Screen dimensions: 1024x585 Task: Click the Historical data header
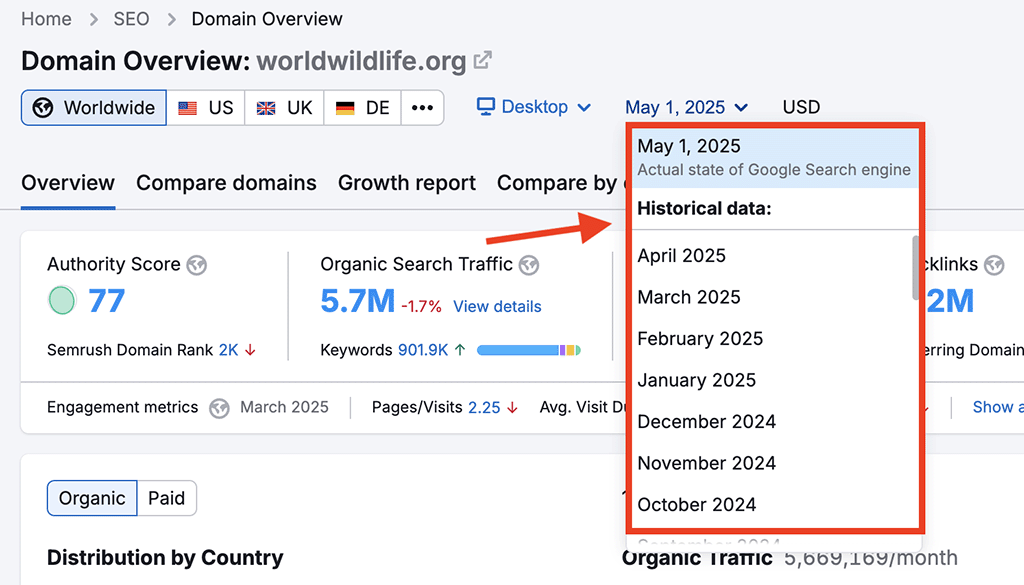[x=705, y=208]
